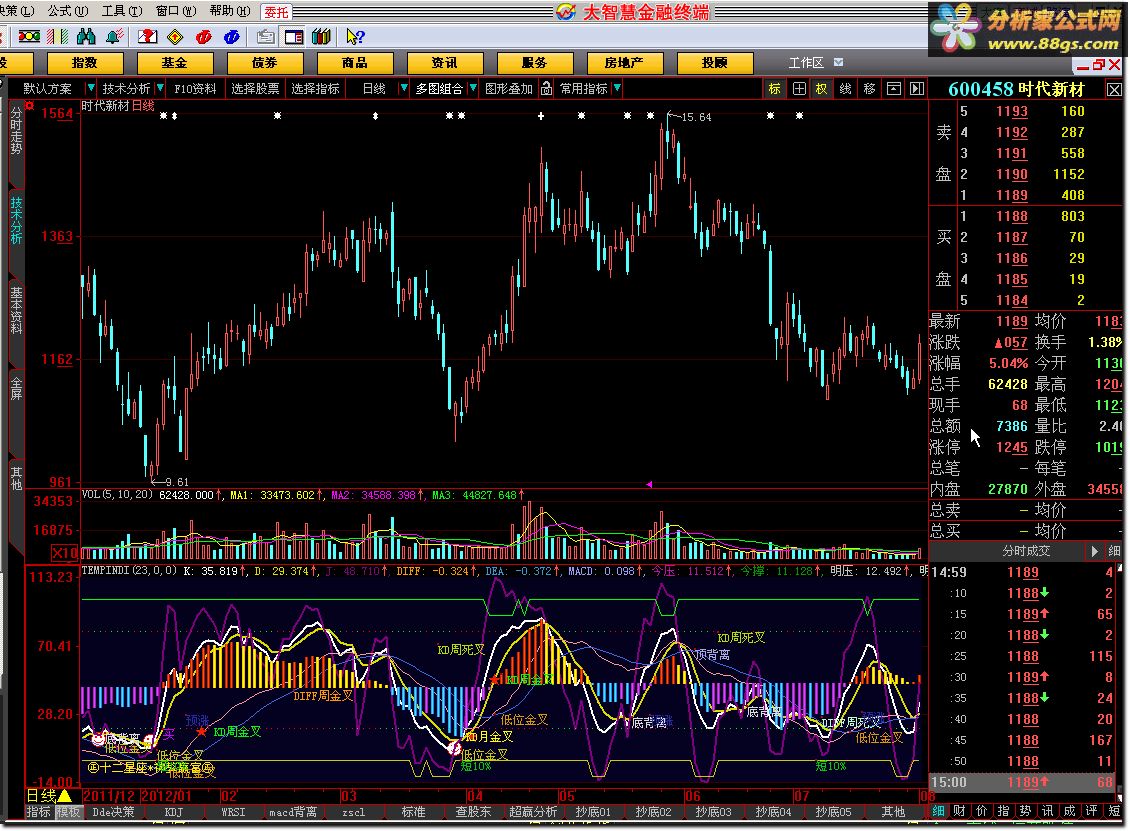Click 图形叠加 in chart toolbar
Image resolution: width=1130 pixels, height=831 pixels.
pos(509,89)
